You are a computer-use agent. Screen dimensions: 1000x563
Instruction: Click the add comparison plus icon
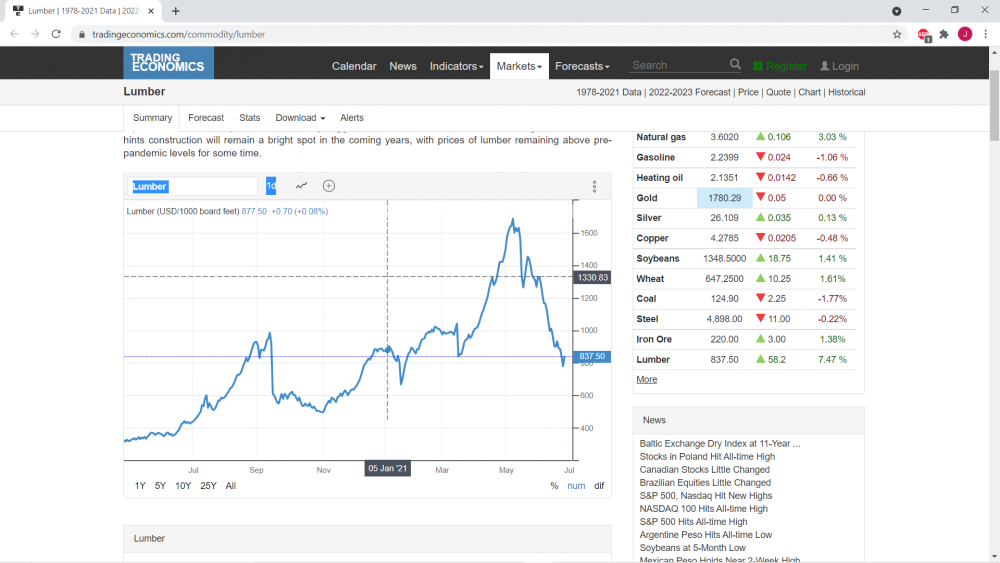point(328,186)
